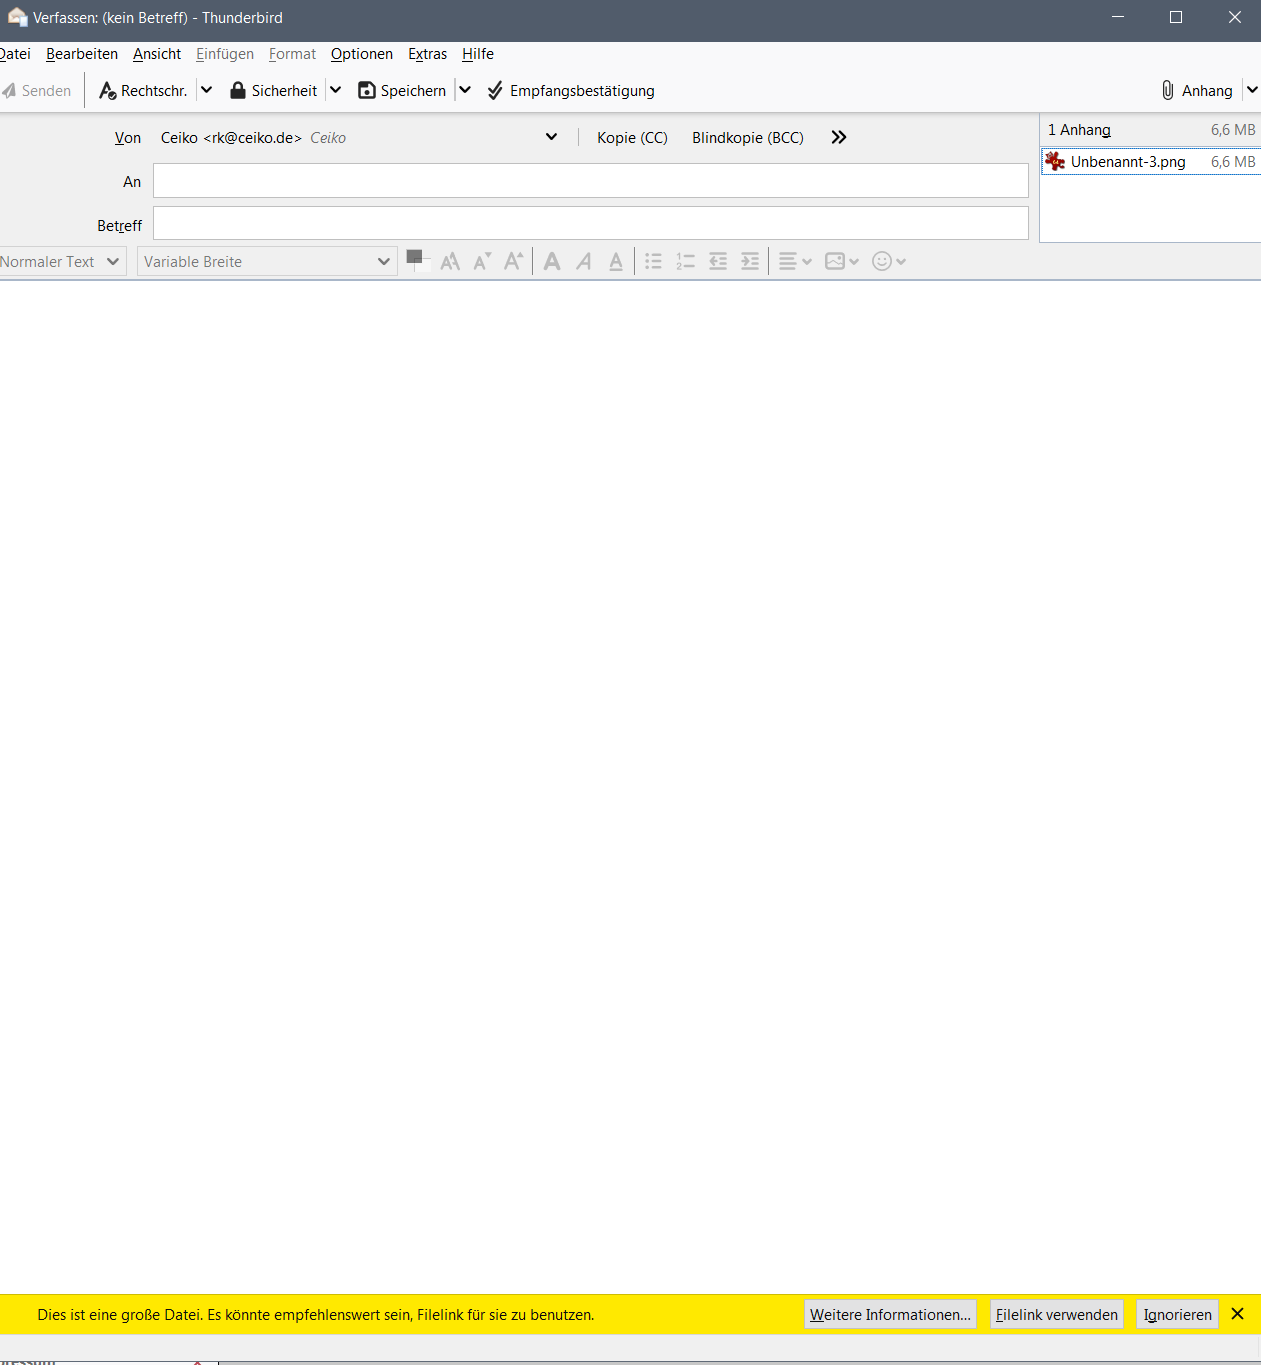The width and height of the screenshot is (1261, 1365).
Task: Apply bulleted list
Action: tap(654, 262)
